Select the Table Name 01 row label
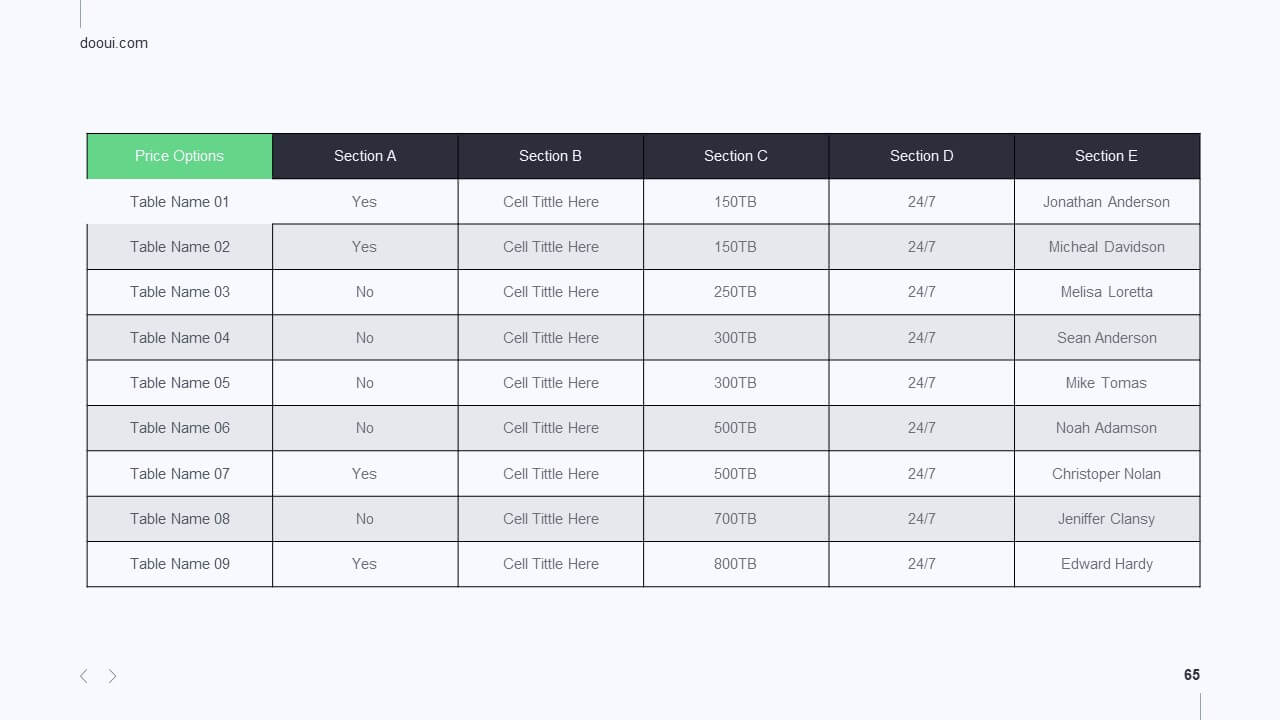 tap(180, 202)
